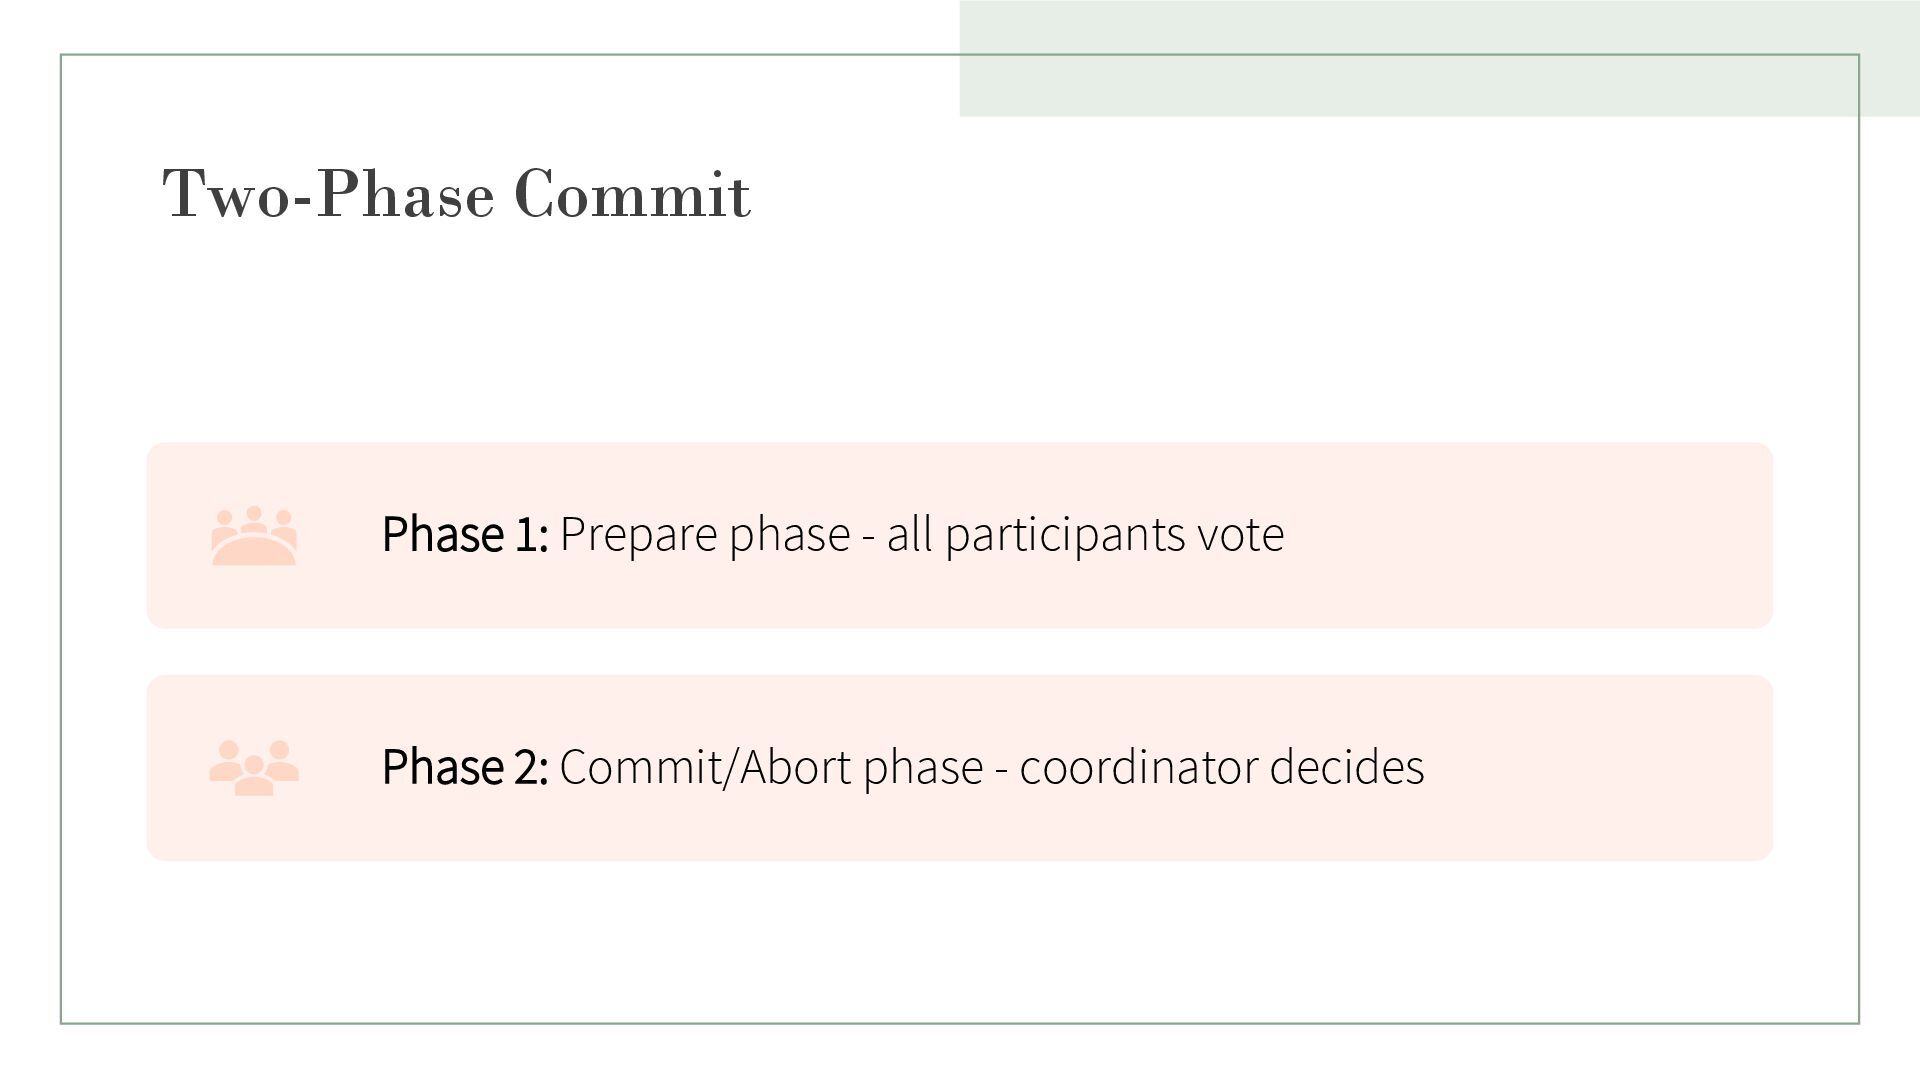Click the word "decides" in Phase 2

coord(1347,767)
